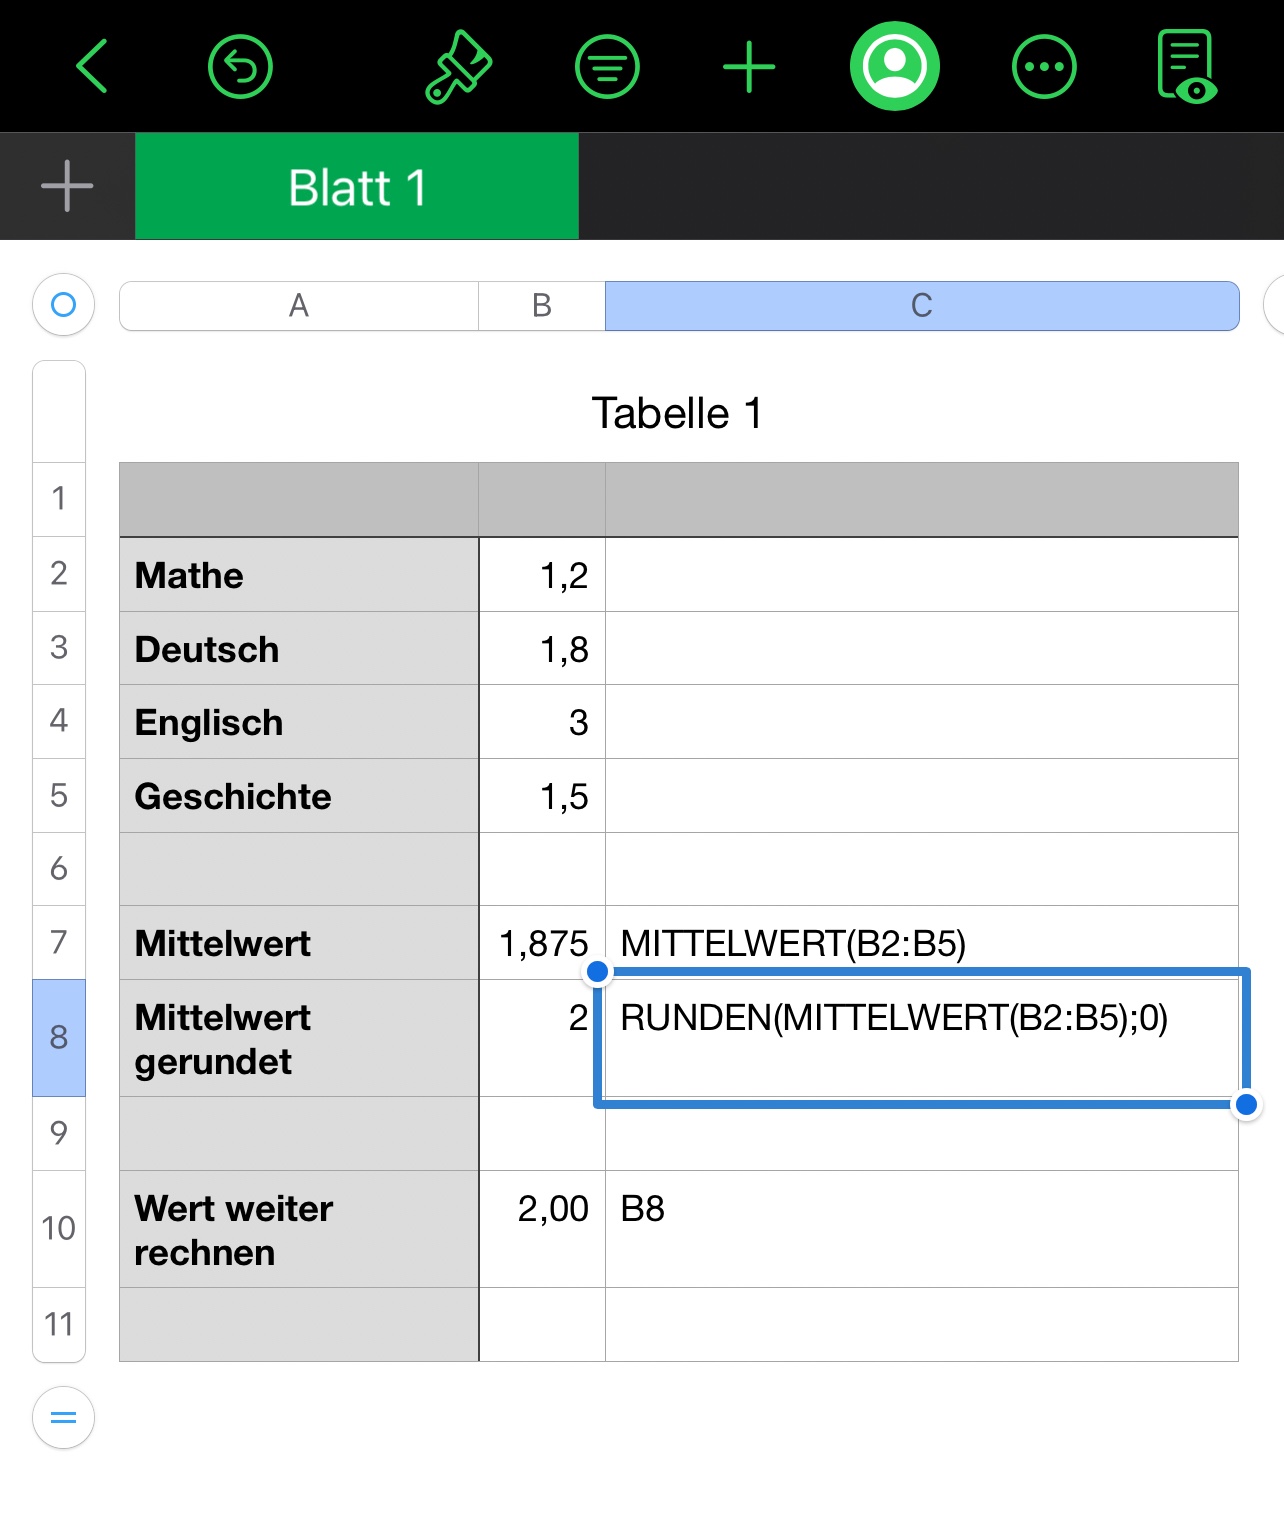The width and height of the screenshot is (1284, 1524).
Task: Open the collaboration person icon
Action: click(895, 67)
